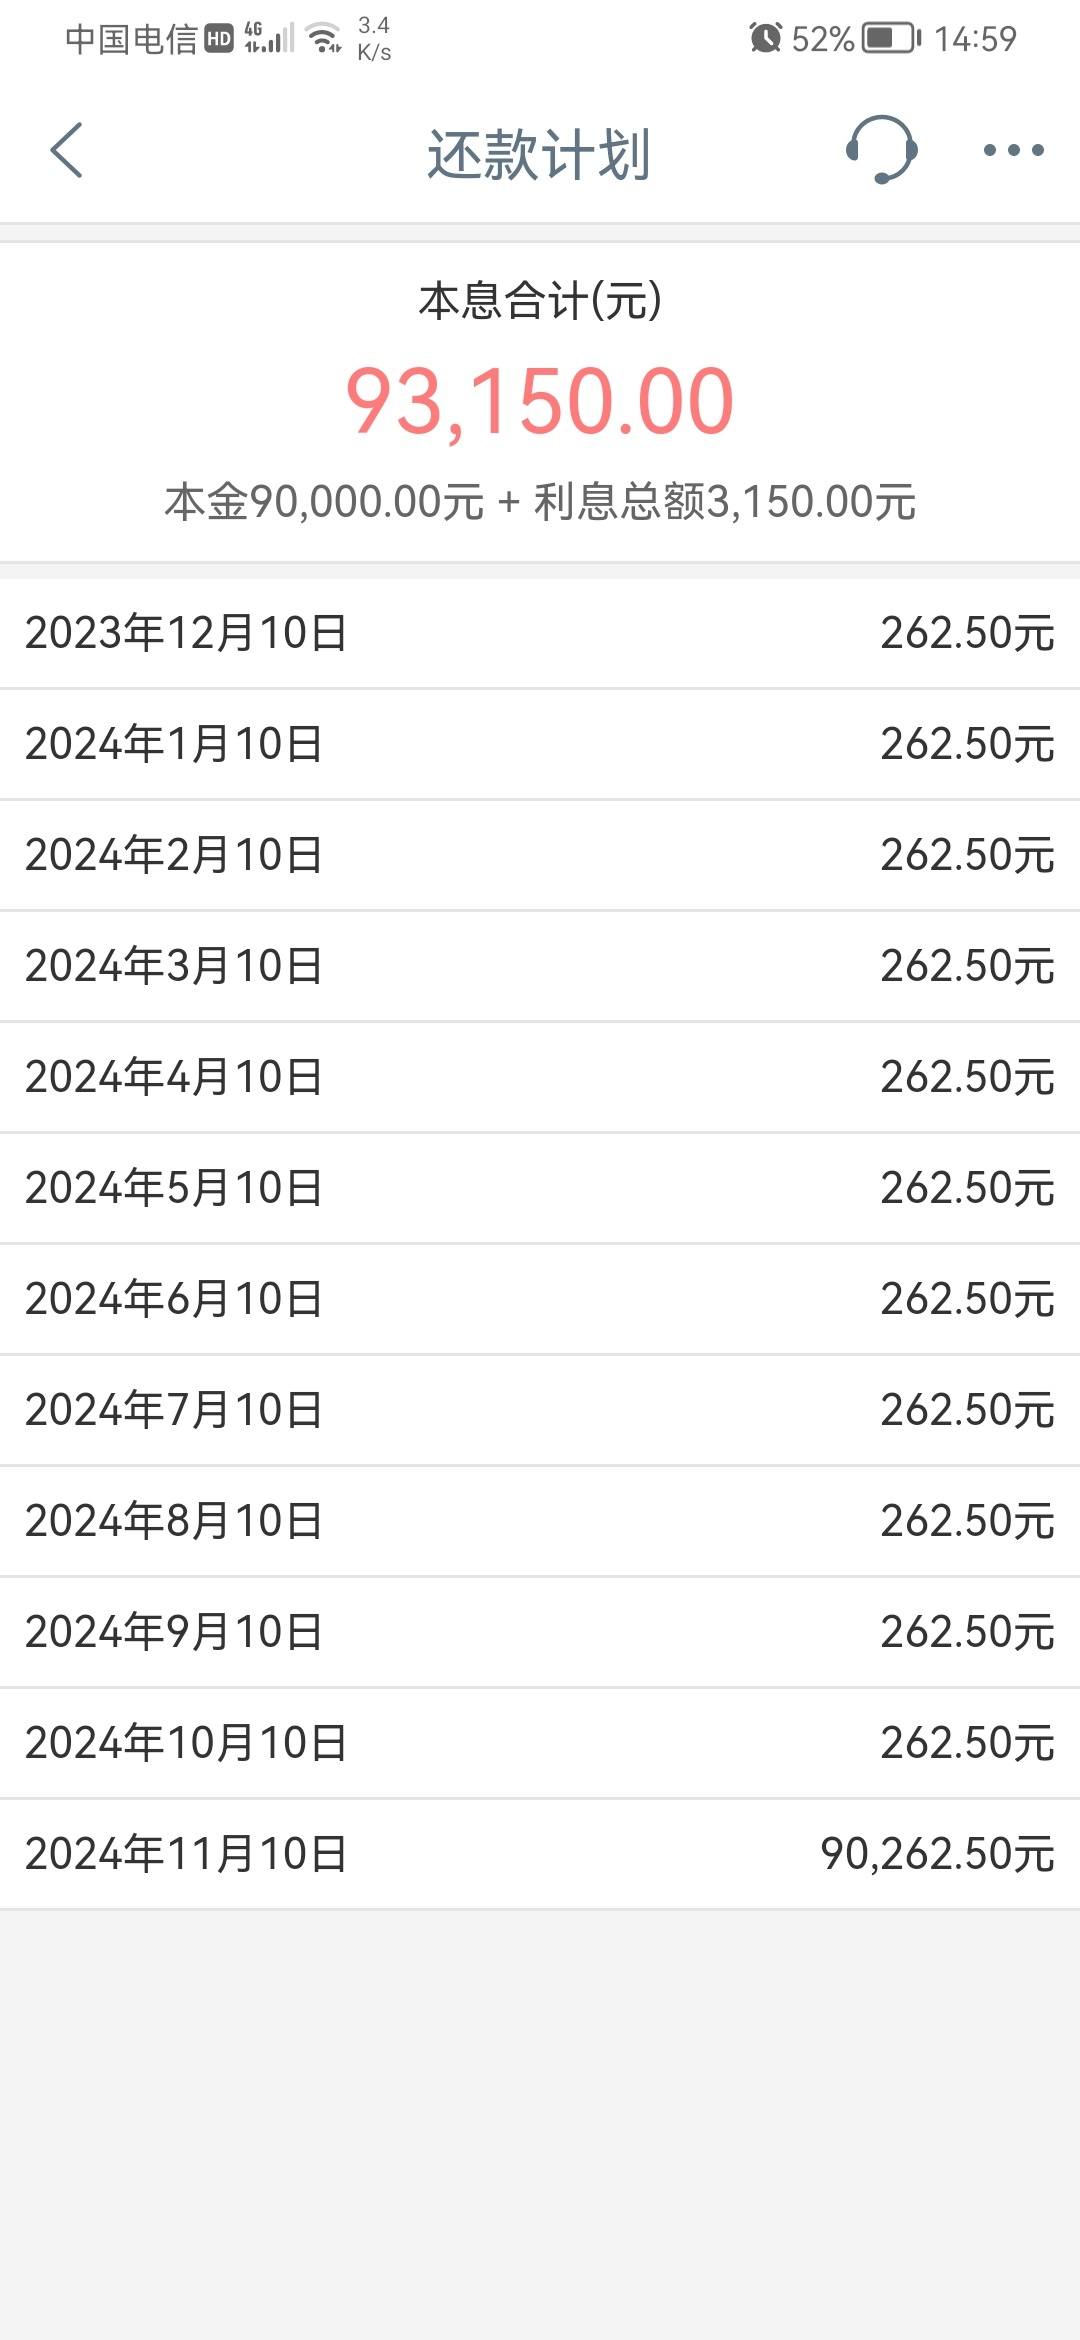The height and width of the screenshot is (2340, 1080).
Task: Choose the 2024年9月10日 installment row
Action: pyautogui.click(x=540, y=1632)
